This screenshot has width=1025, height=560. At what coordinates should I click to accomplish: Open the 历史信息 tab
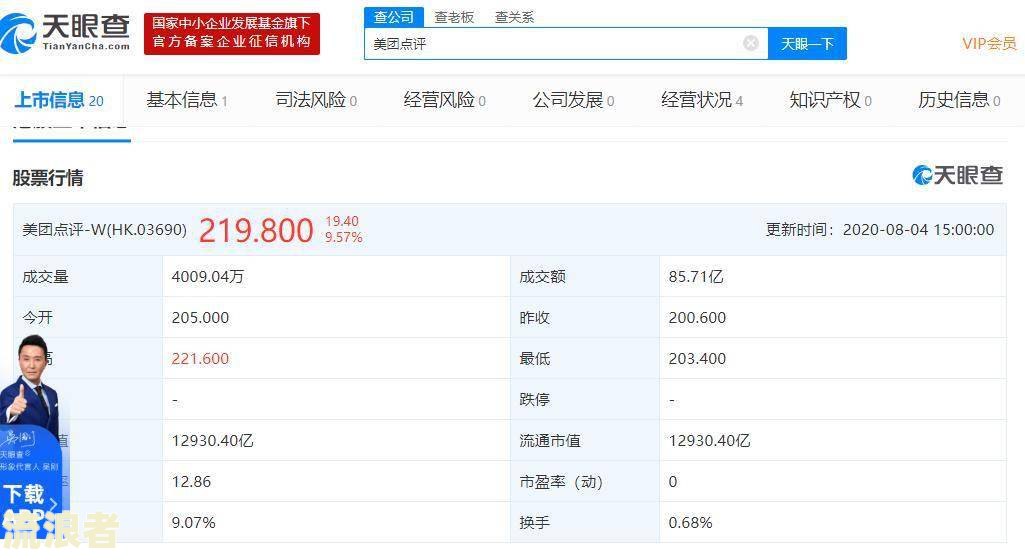[959, 100]
